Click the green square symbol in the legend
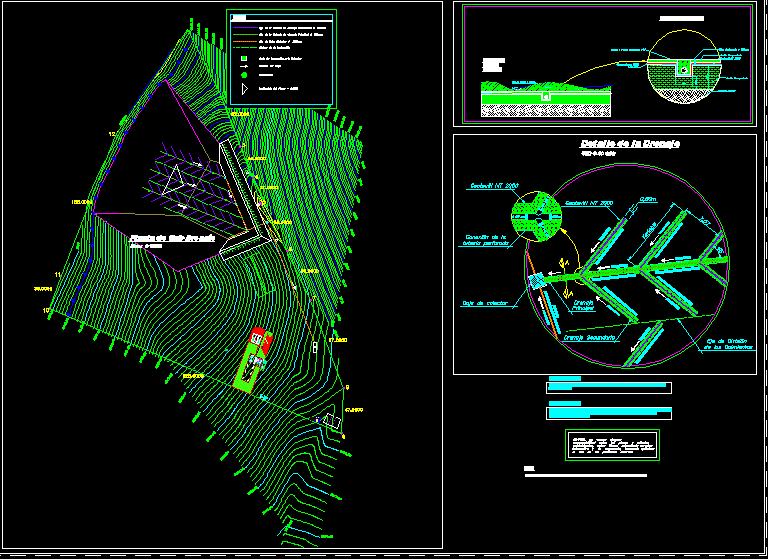The height and width of the screenshot is (559, 768). click(244, 58)
